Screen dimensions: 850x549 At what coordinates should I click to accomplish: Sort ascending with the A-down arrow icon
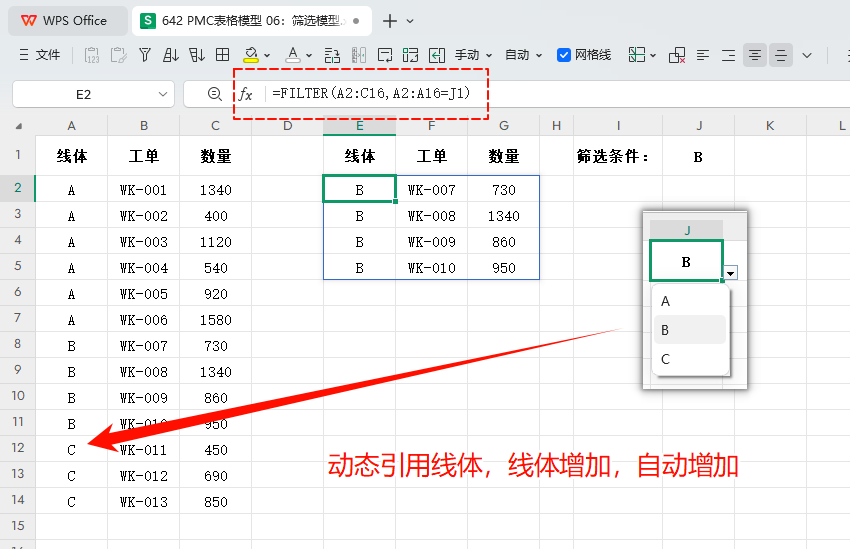click(171, 55)
